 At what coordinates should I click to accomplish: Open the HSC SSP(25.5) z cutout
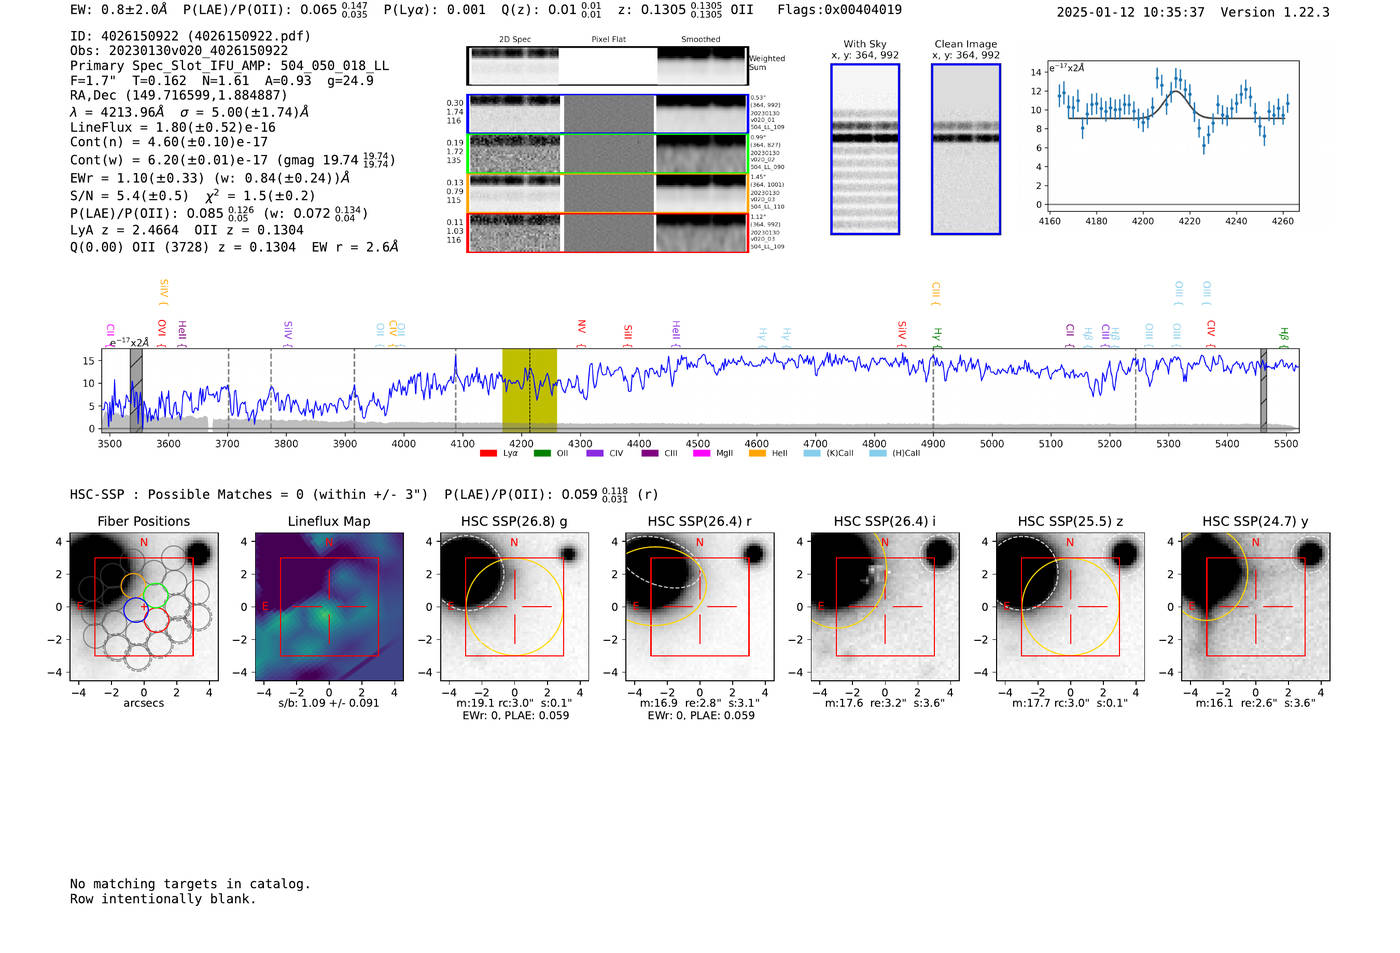tap(1070, 606)
